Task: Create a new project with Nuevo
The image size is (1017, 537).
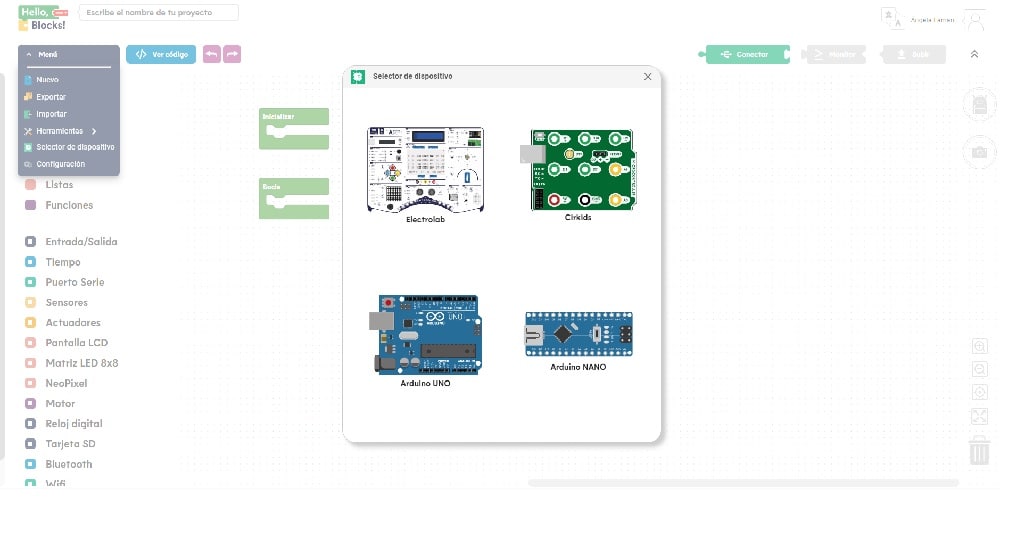Action: pyautogui.click(x=47, y=80)
